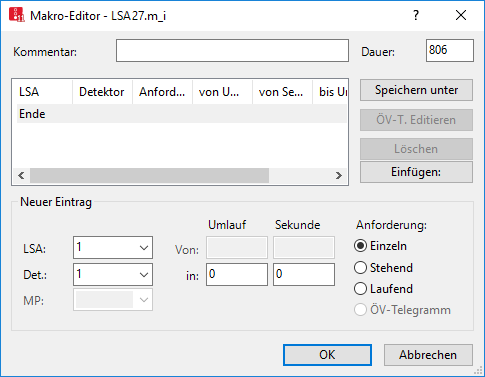Cancel with the Abbrechen button

point(428,355)
